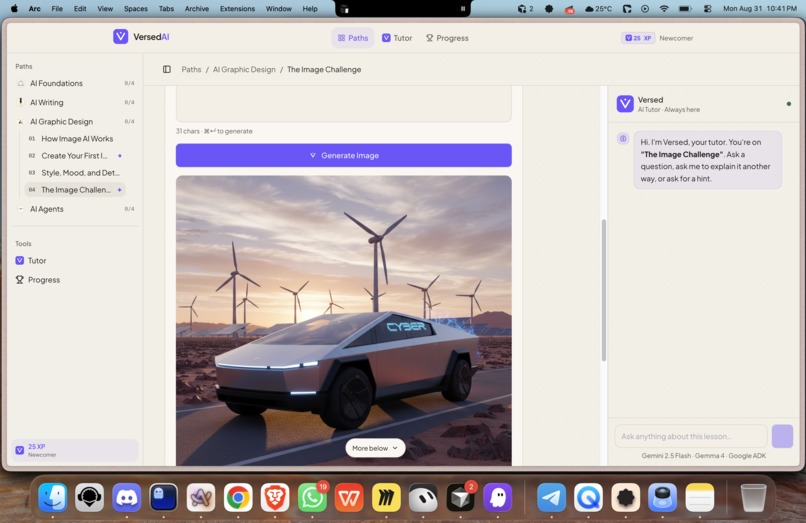This screenshot has width=806, height=523.
Task: Open the Trash from the dock
Action: click(x=753, y=497)
